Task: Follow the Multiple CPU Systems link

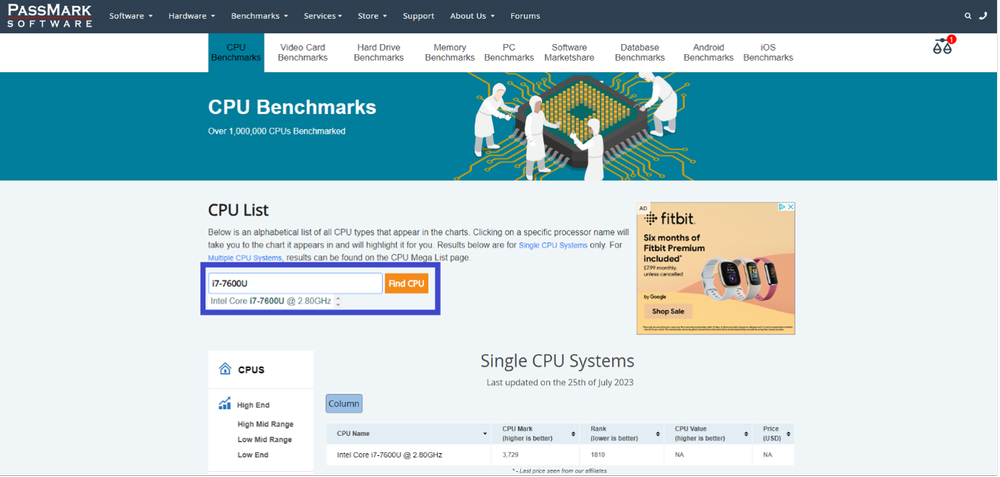Action: 245,258
